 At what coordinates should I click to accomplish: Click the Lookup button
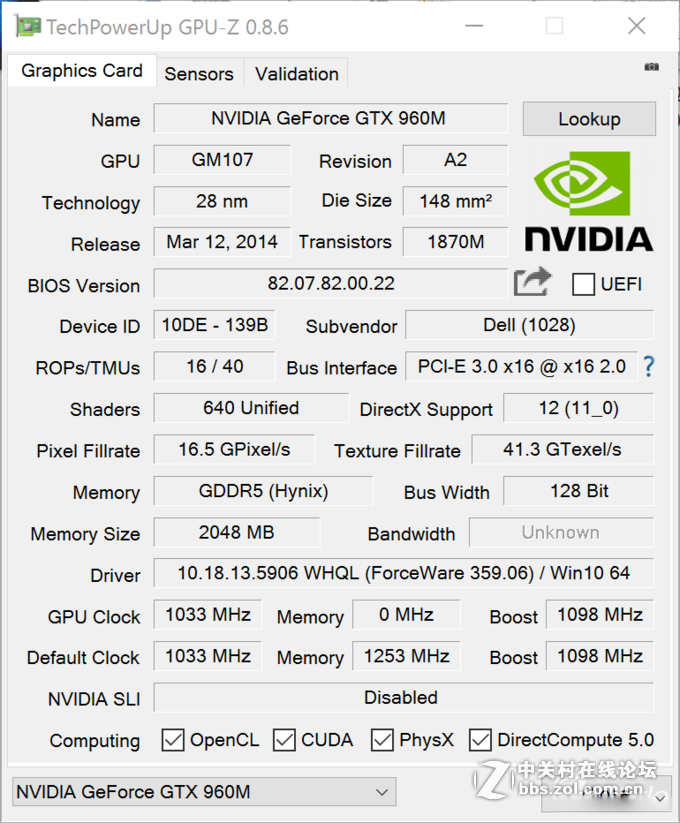(x=588, y=119)
